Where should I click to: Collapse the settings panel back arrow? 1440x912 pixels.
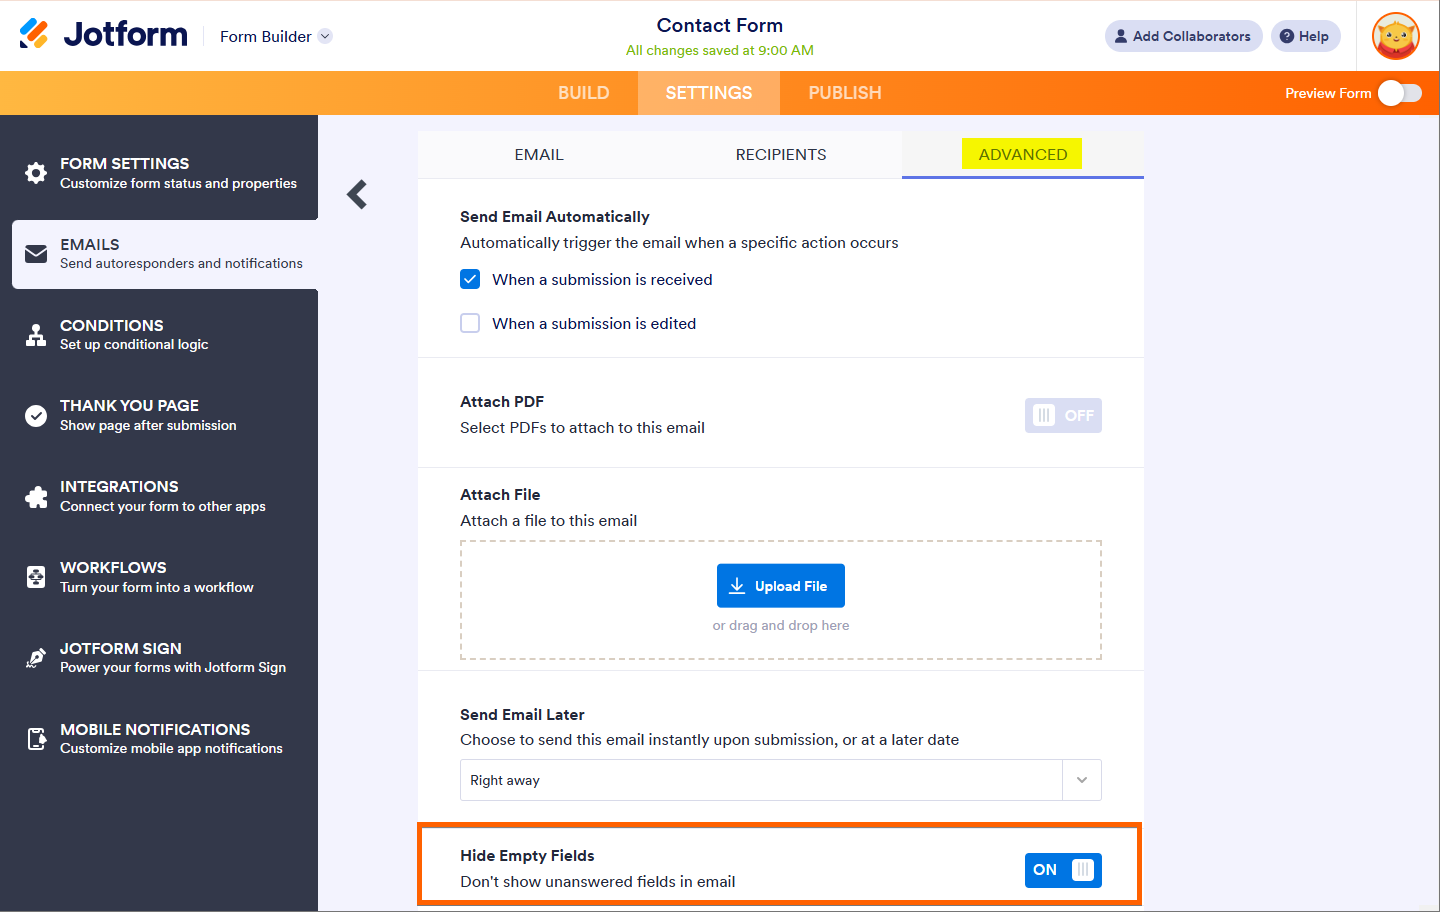click(x=357, y=194)
